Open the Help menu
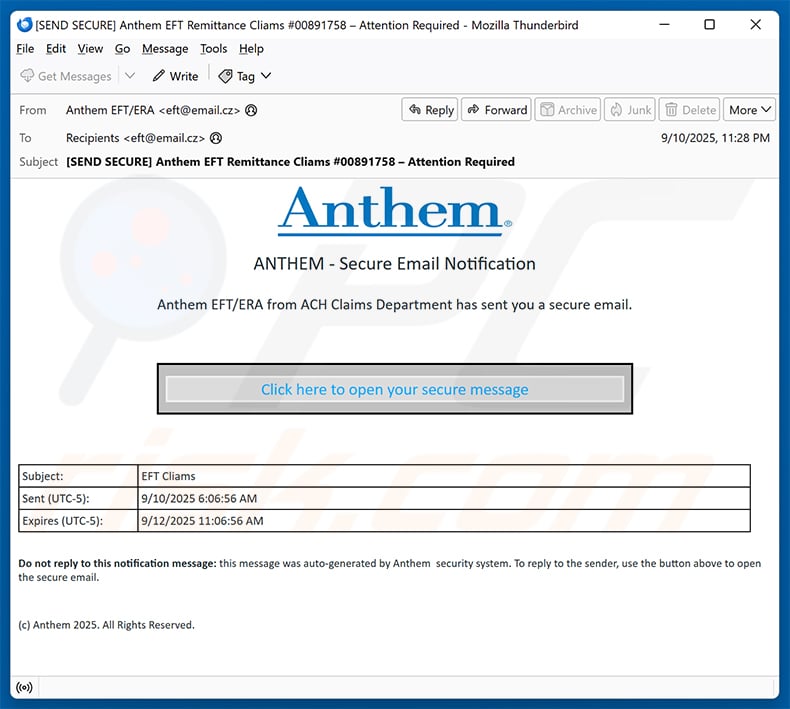The height and width of the screenshot is (709, 790). pos(251,49)
